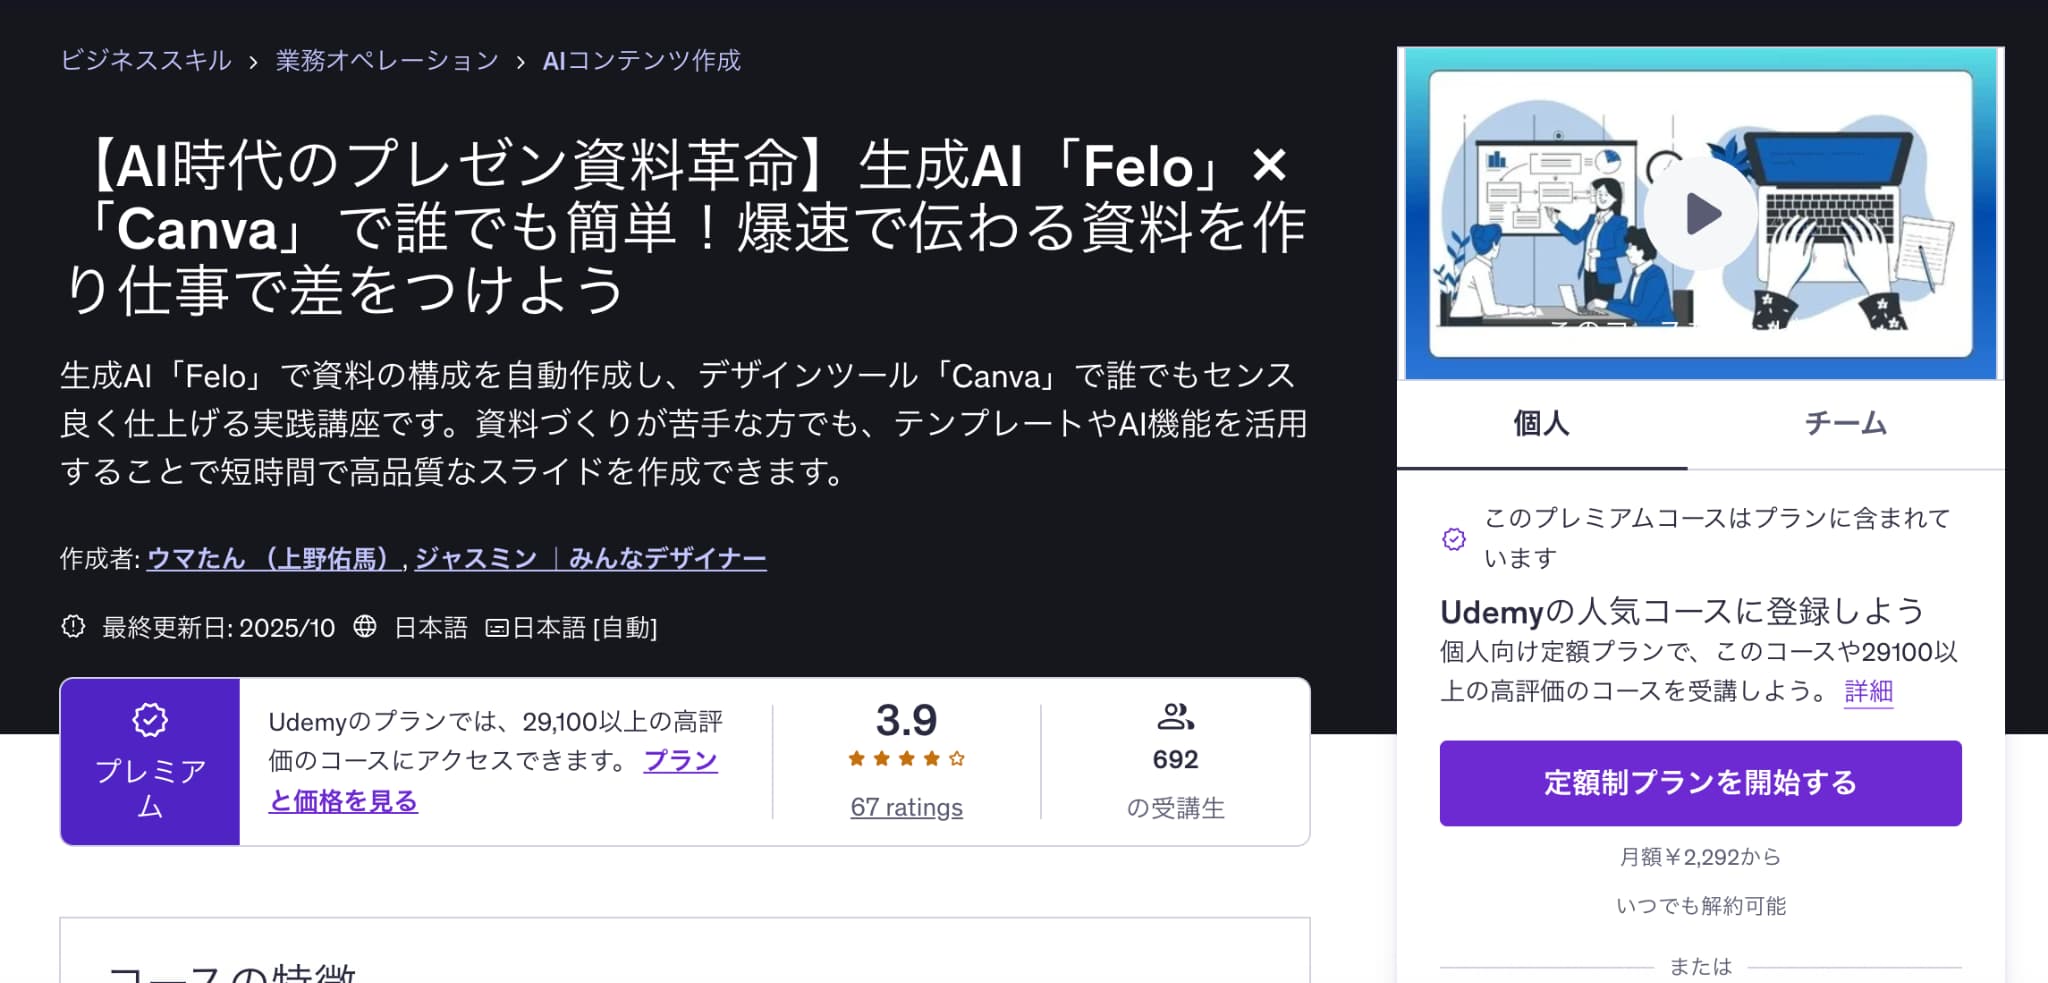Click the plan-included verified badge icon

(1454, 539)
